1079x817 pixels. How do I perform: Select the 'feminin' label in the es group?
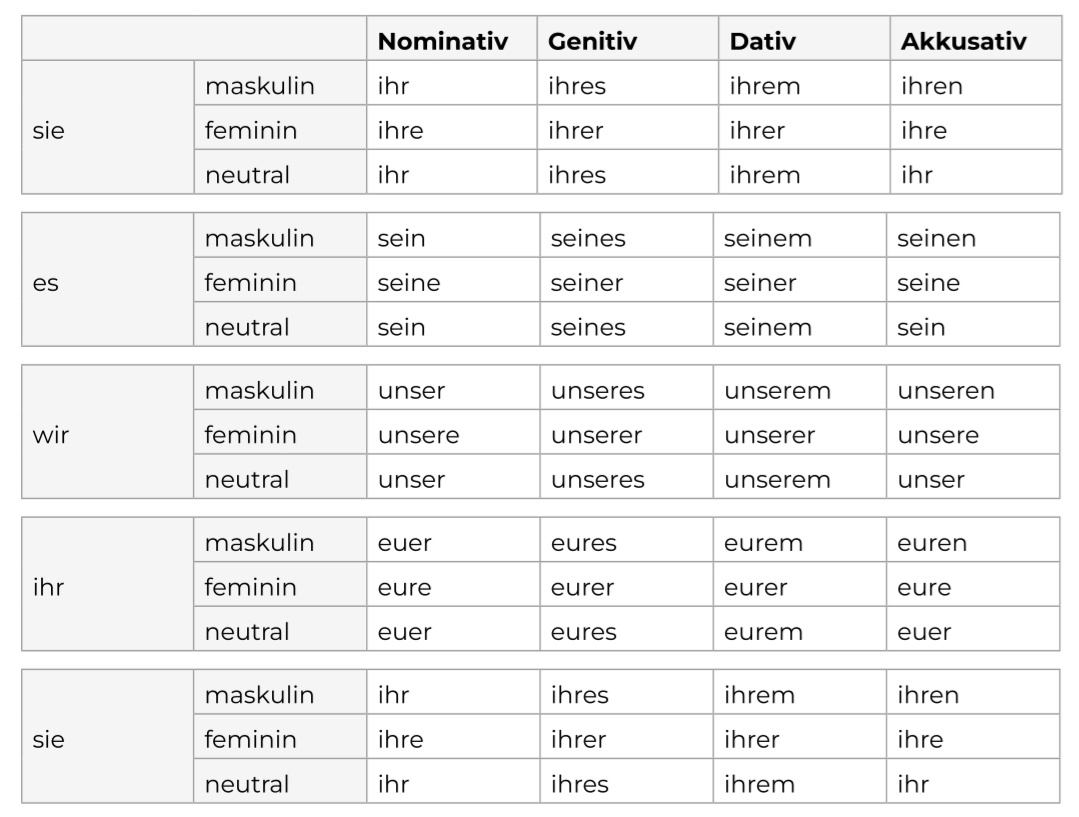[x=250, y=283]
